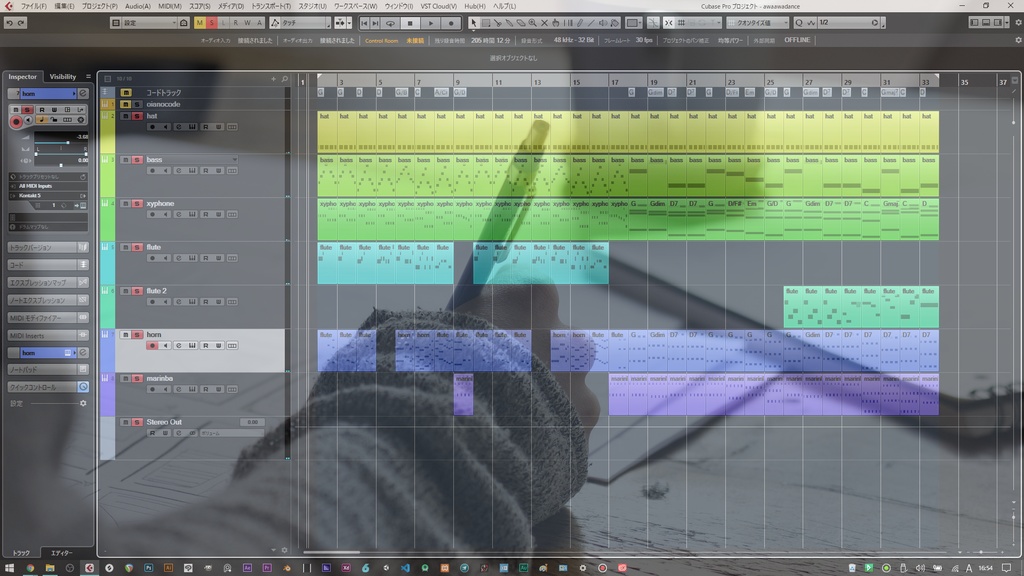Toggle global Solo S button in toolbar
The width and height of the screenshot is (1024, 576).
click(x=211, y=23)
